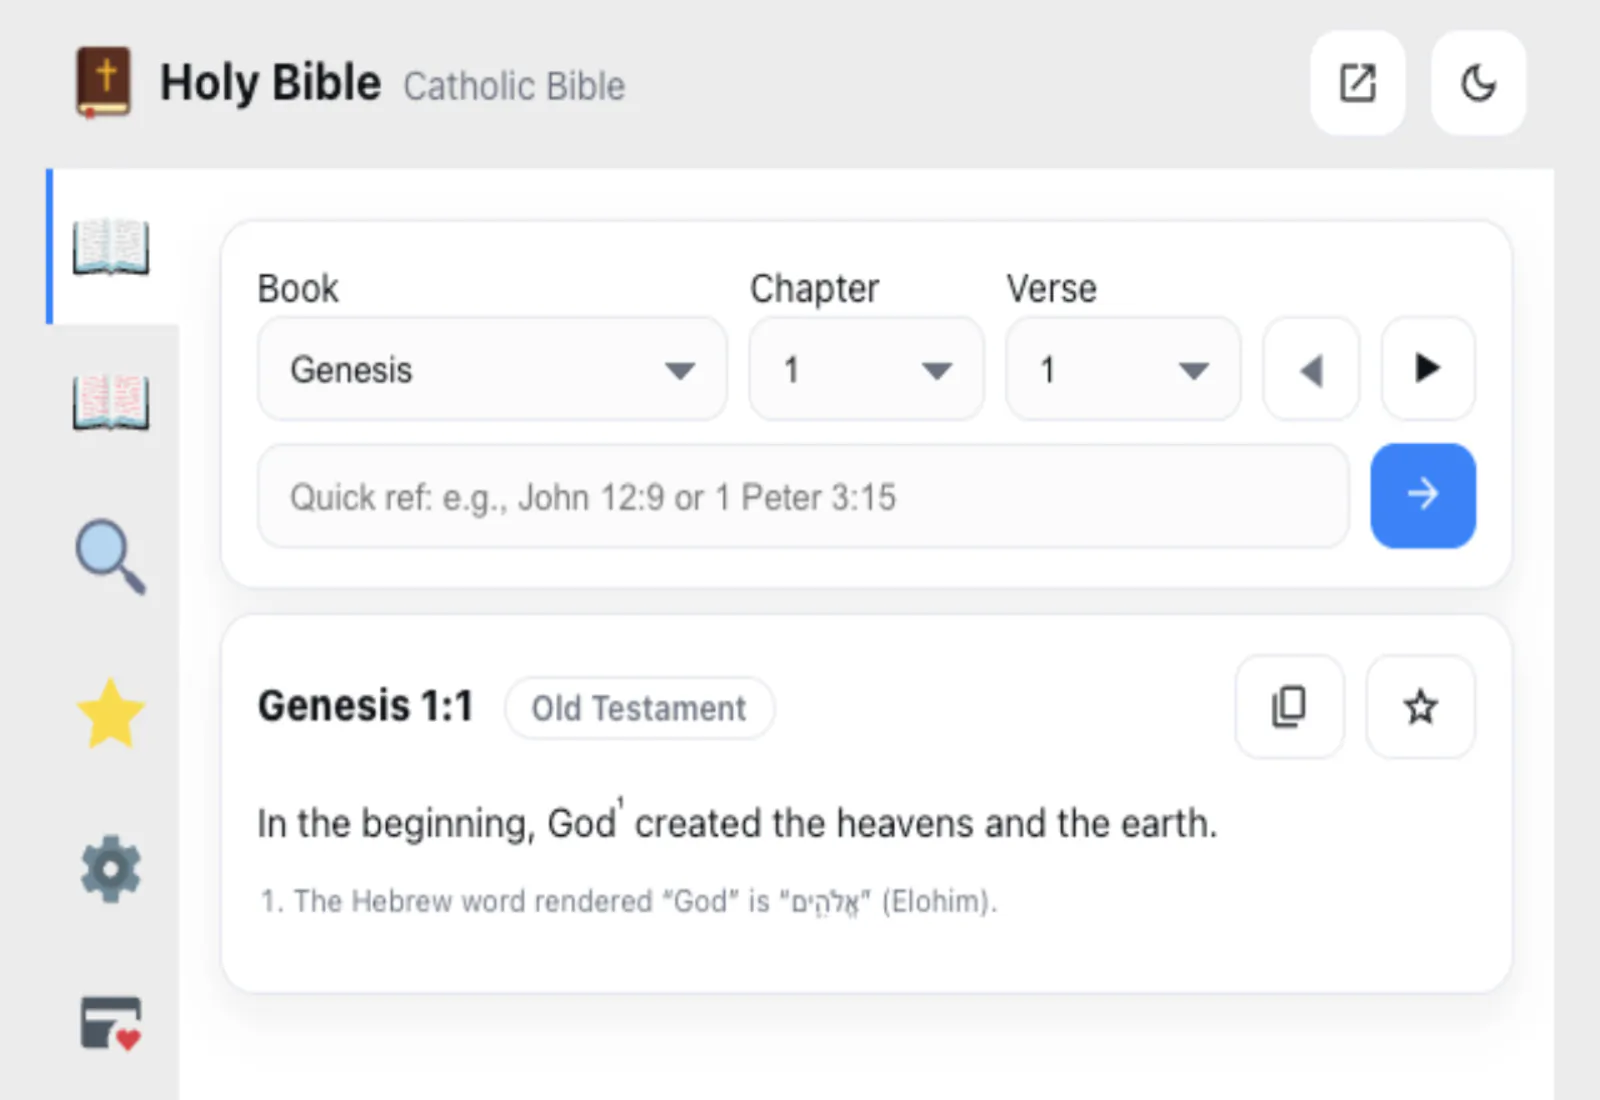Click the Holy Bible book logo icon
This screenshot has width=1600, height=1100.
tap(104, 82)
